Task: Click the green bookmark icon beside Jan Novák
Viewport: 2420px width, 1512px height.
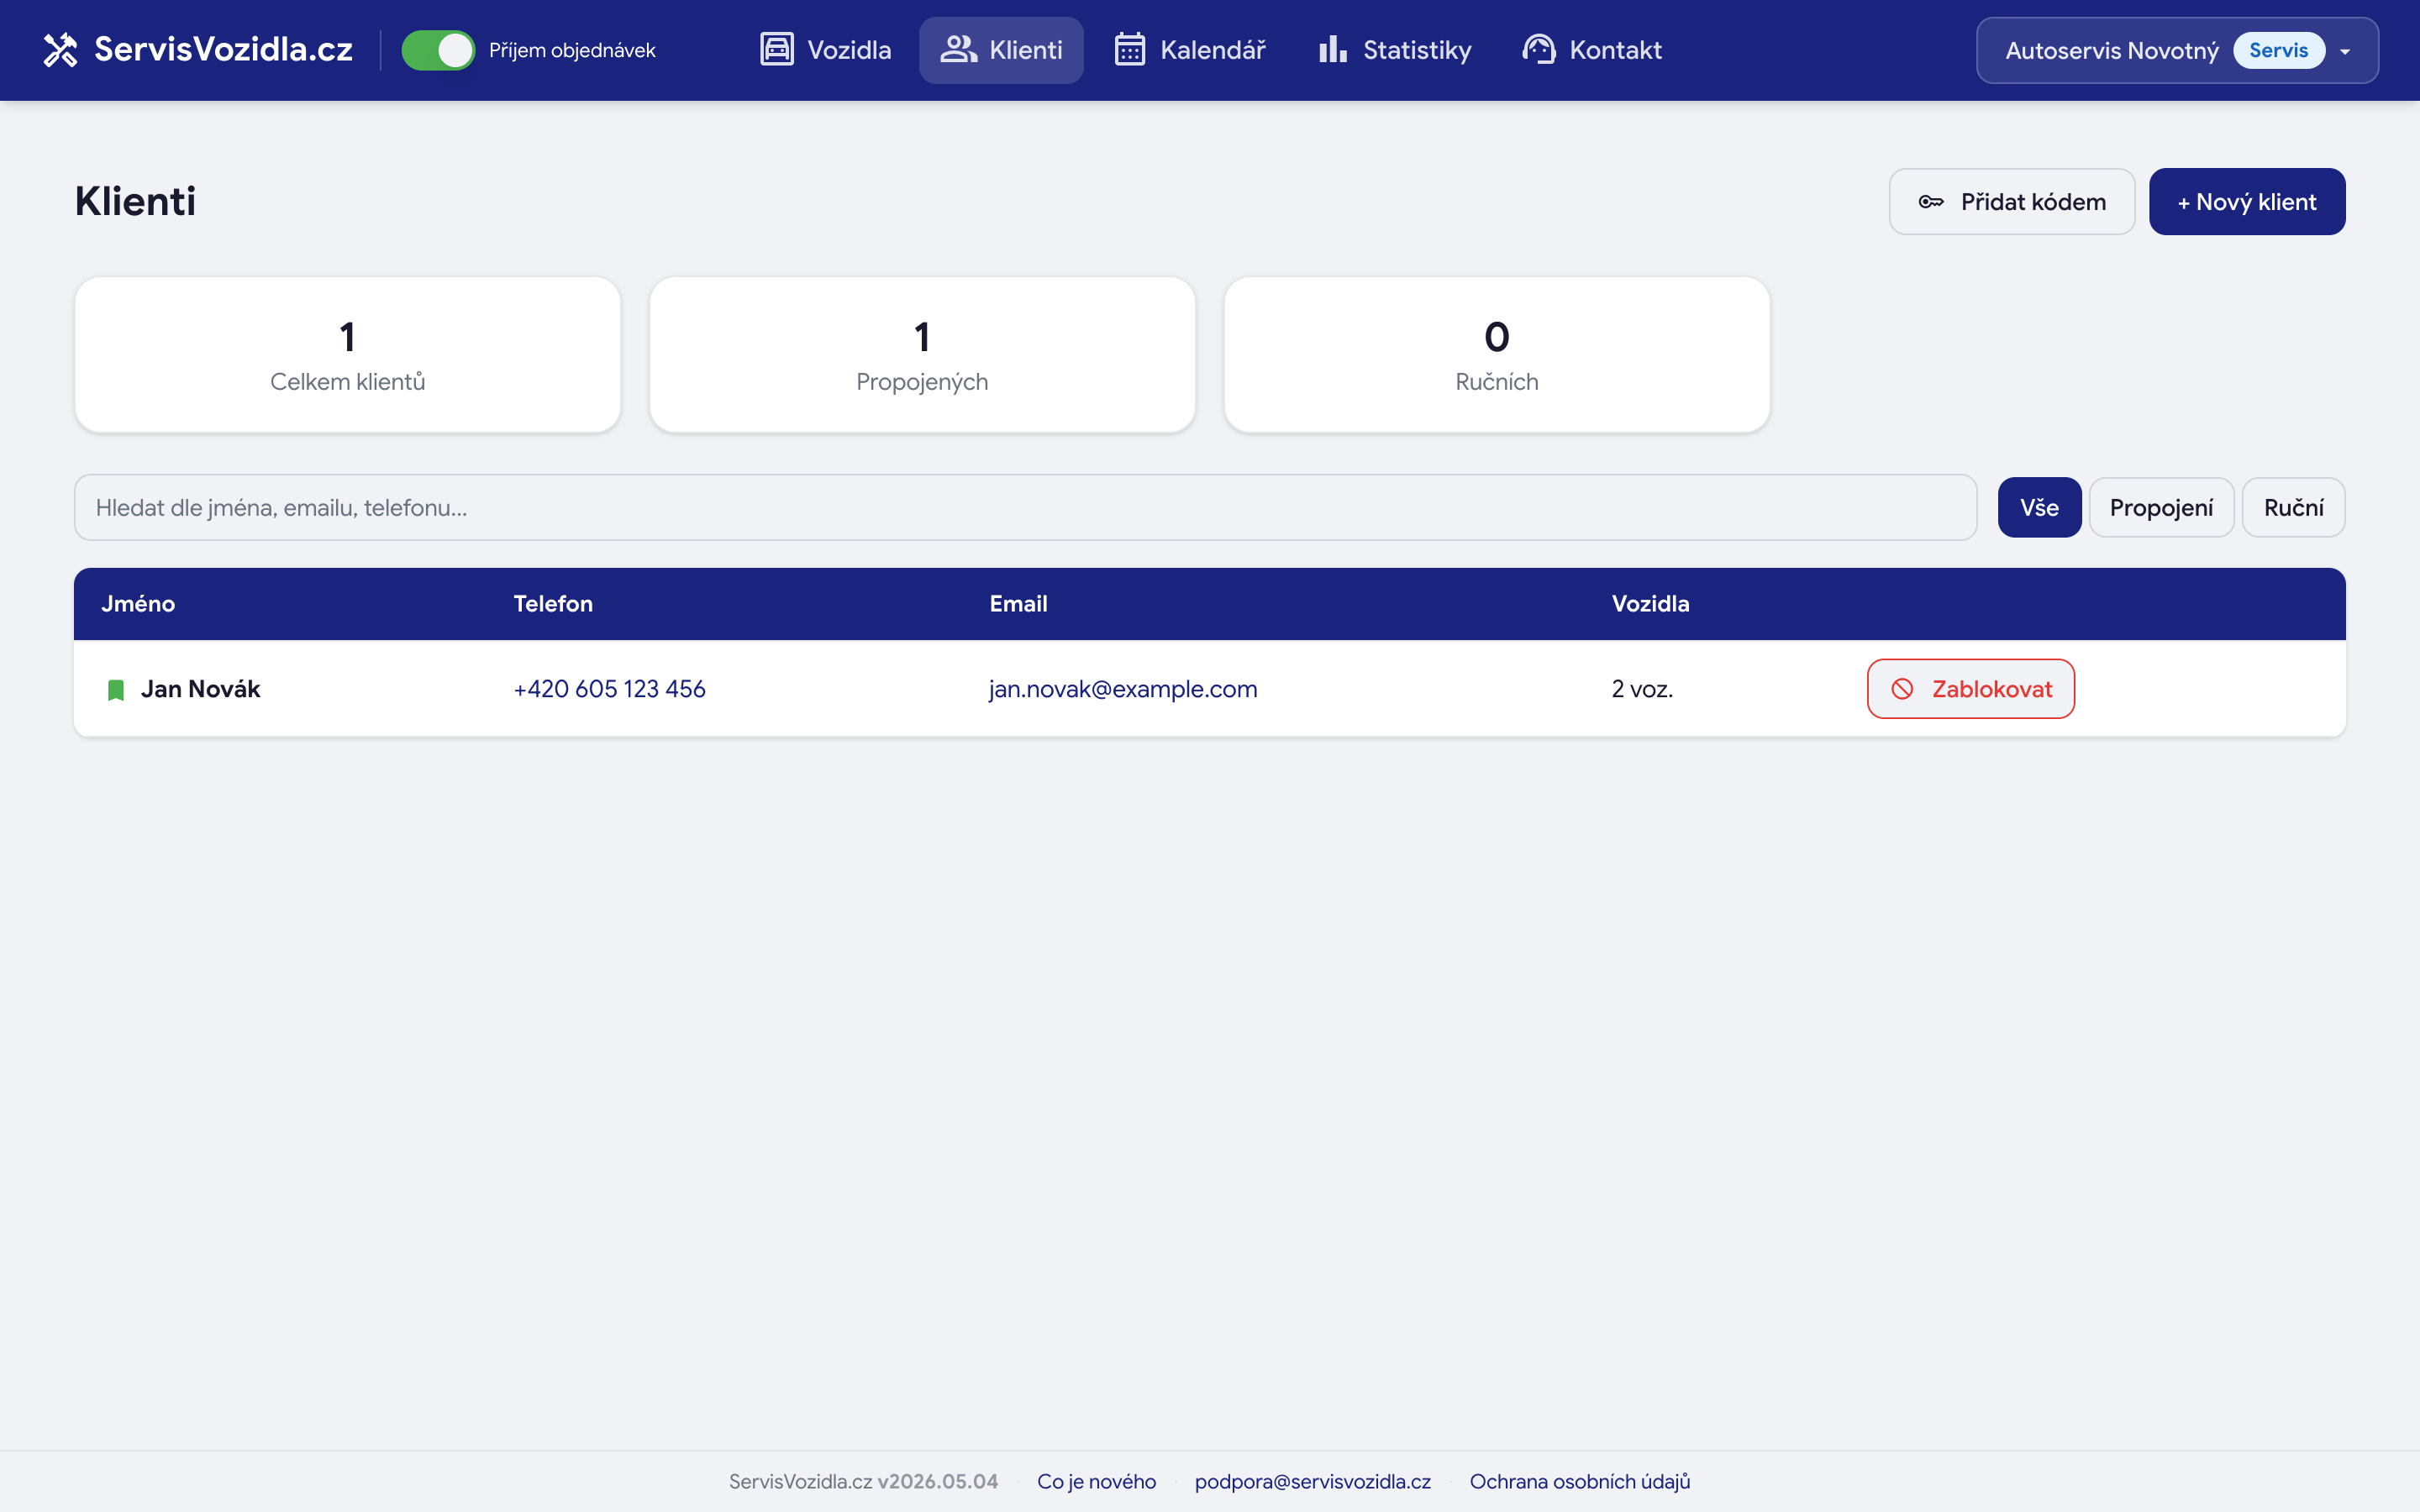Action: 116,690
